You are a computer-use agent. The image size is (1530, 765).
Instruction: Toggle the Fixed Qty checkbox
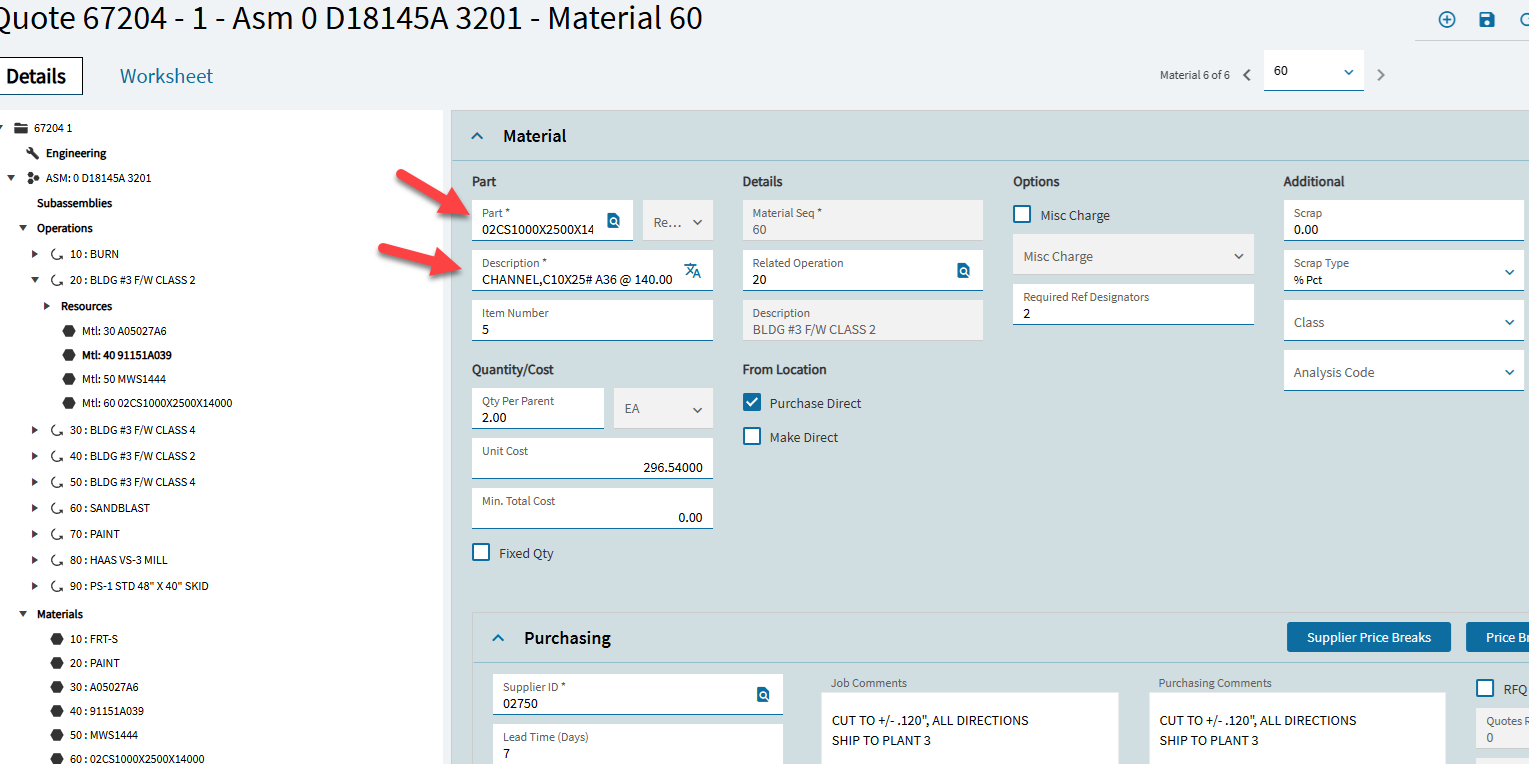click(481, 553)
